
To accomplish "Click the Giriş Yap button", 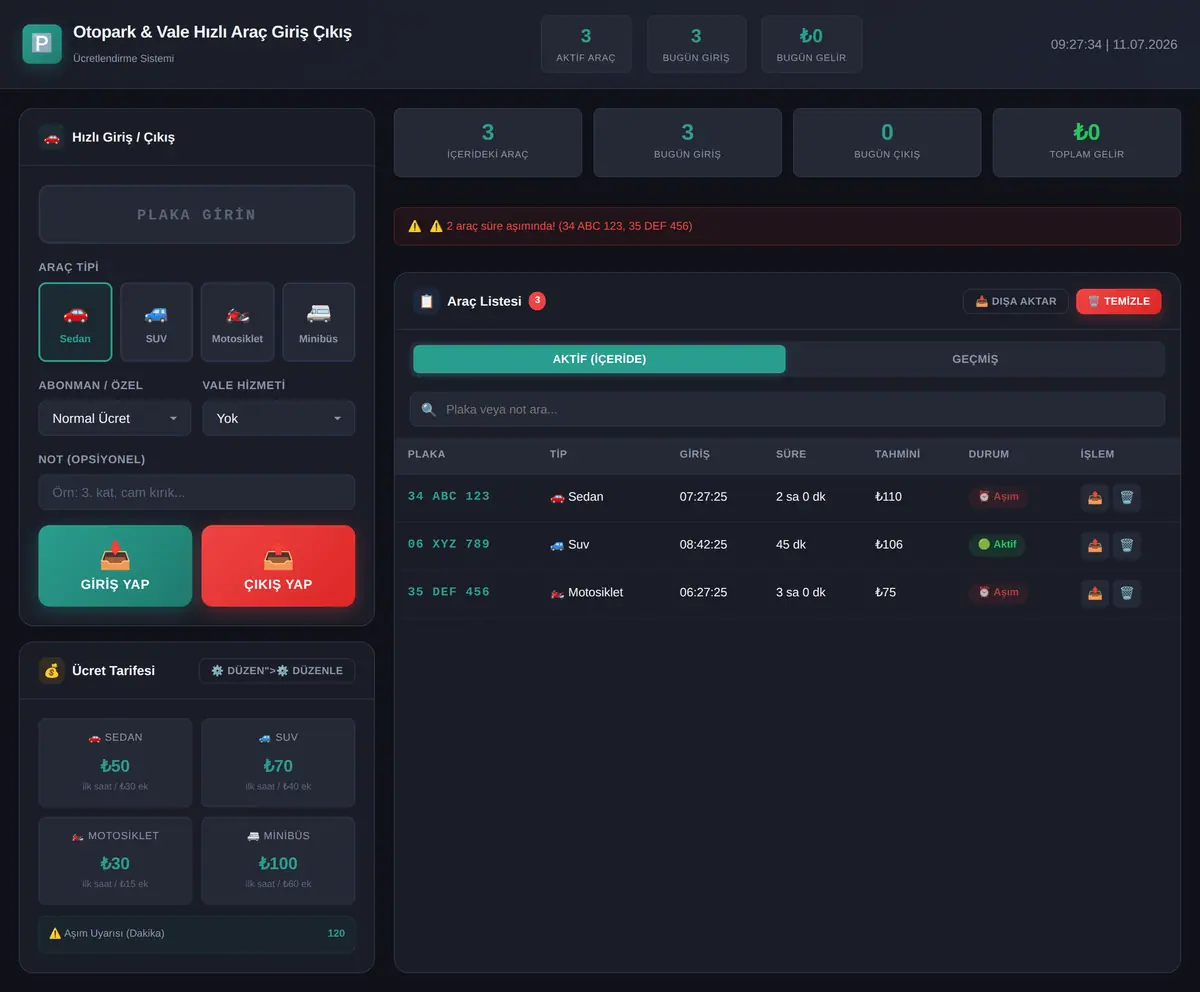I will coord(115,566).
